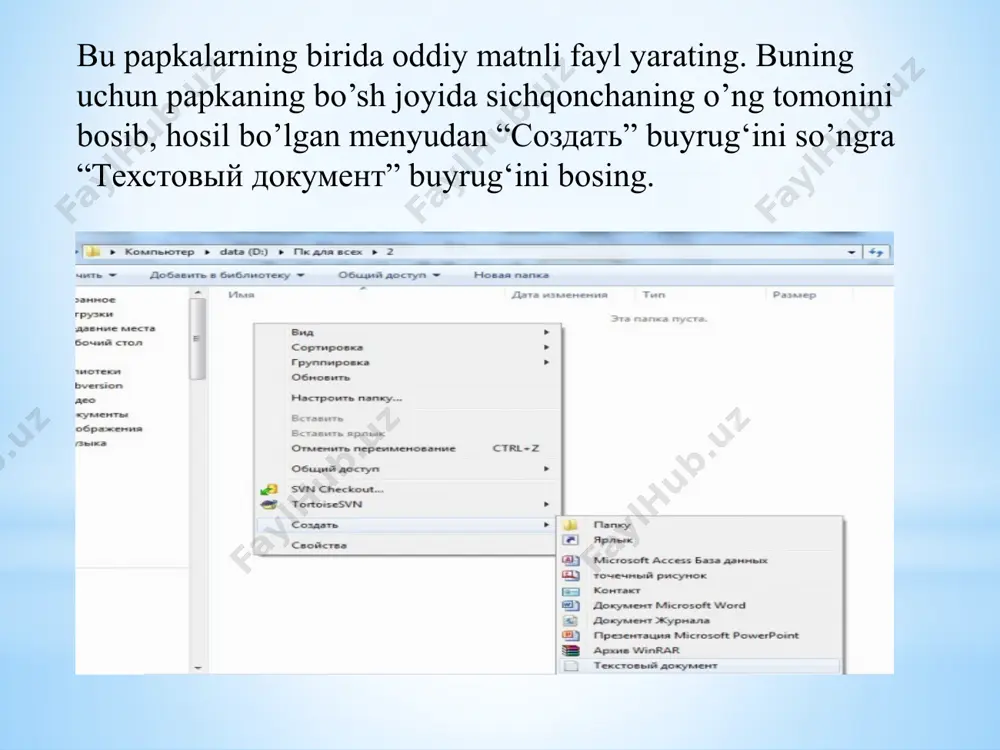Choose Контакт in Создать submenu
This screenshot has width=1000, height=750.
pos(700,591)
